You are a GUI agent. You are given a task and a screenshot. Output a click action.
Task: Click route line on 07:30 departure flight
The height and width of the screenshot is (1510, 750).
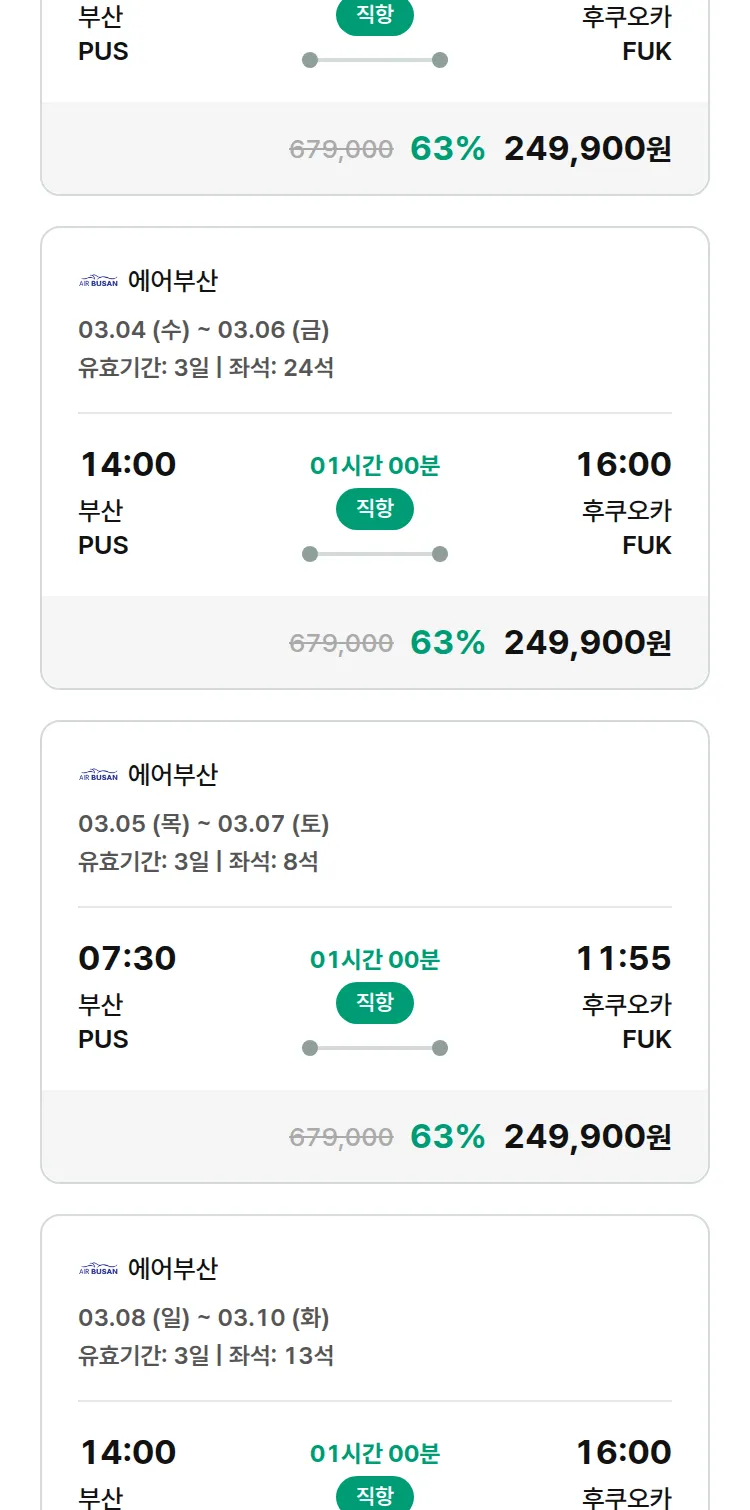[375, 1048]
